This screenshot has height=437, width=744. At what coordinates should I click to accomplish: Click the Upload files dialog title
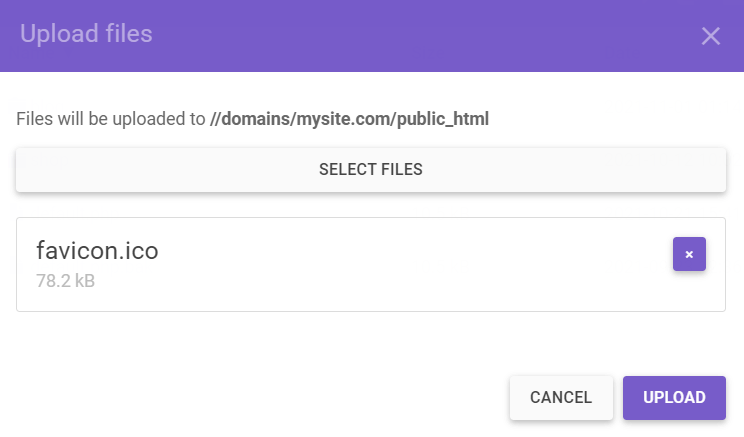(86, 34)
